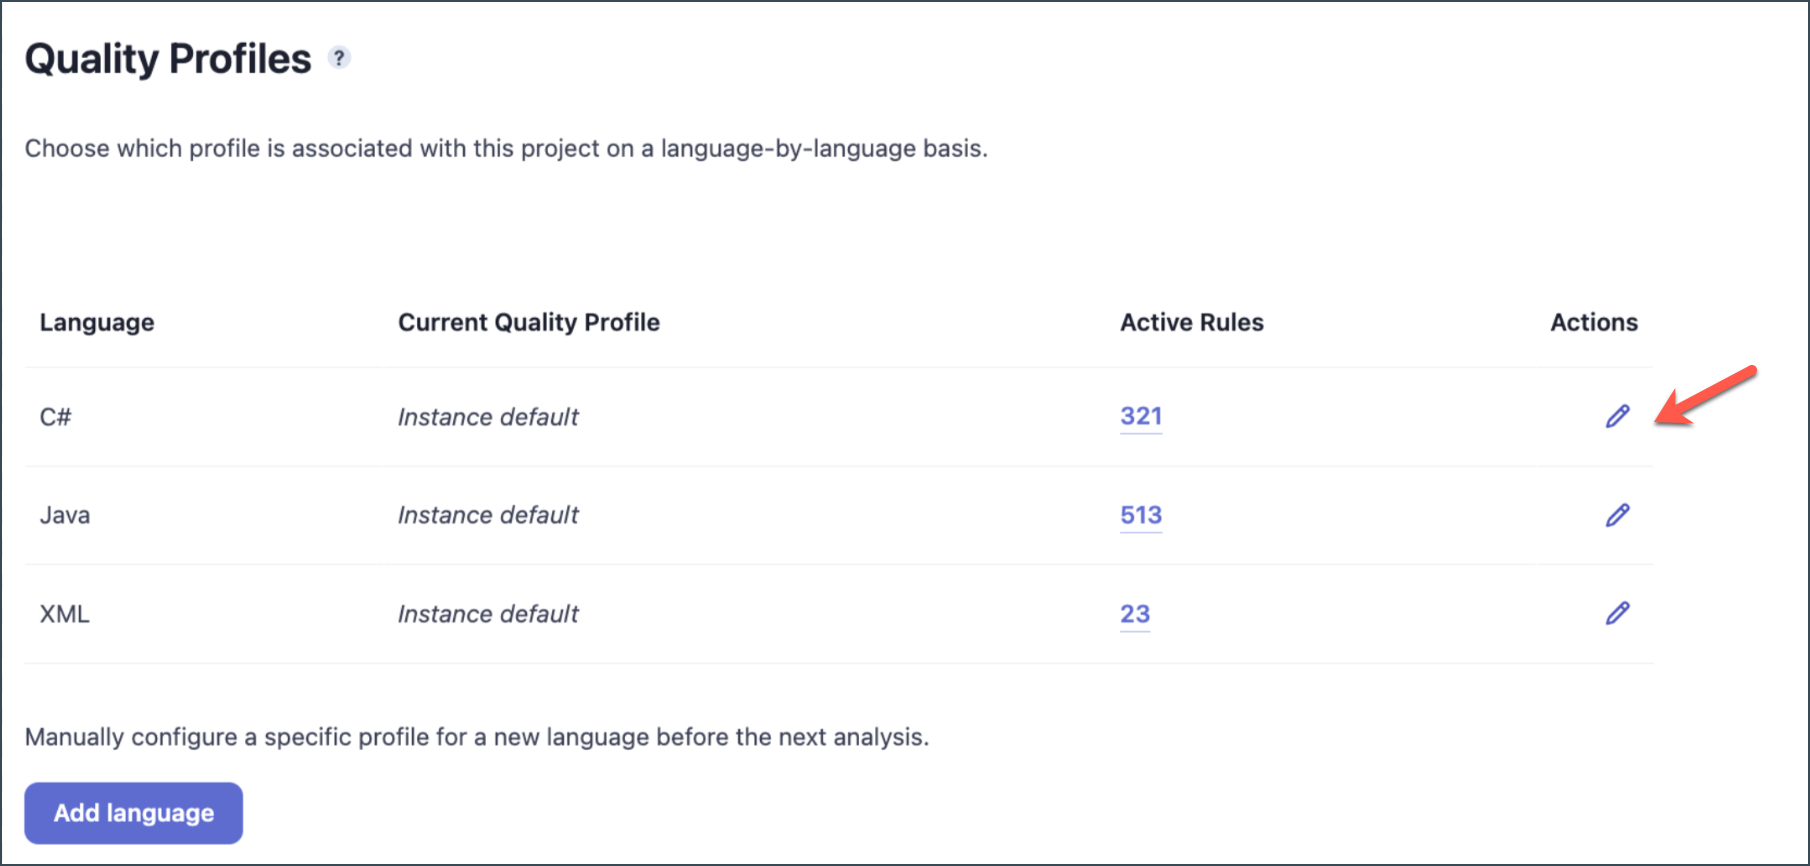Follow the 23 active rules link
The image size is (1810, 866).
click(x=1134, y=614)
